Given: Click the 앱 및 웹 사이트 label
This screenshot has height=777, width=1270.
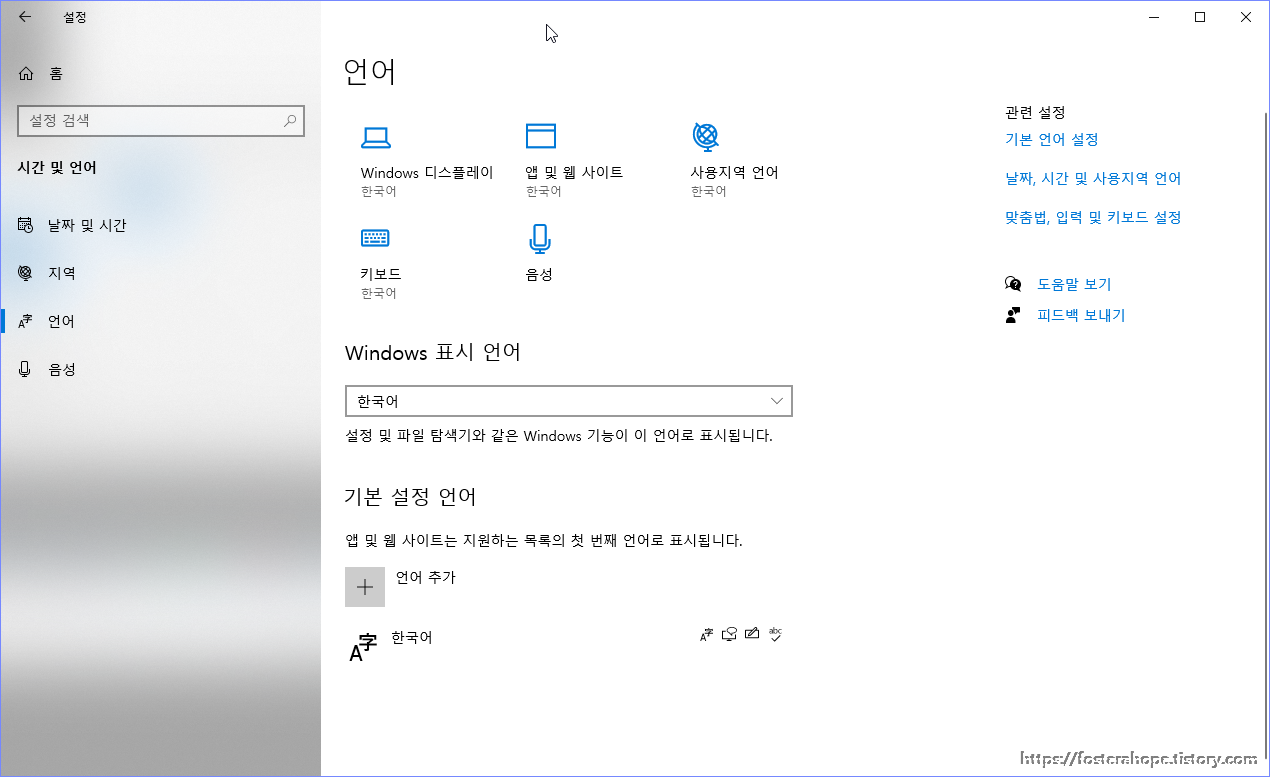Looking at the screenshot, I should pyautogui.click(x=575, y=172).
